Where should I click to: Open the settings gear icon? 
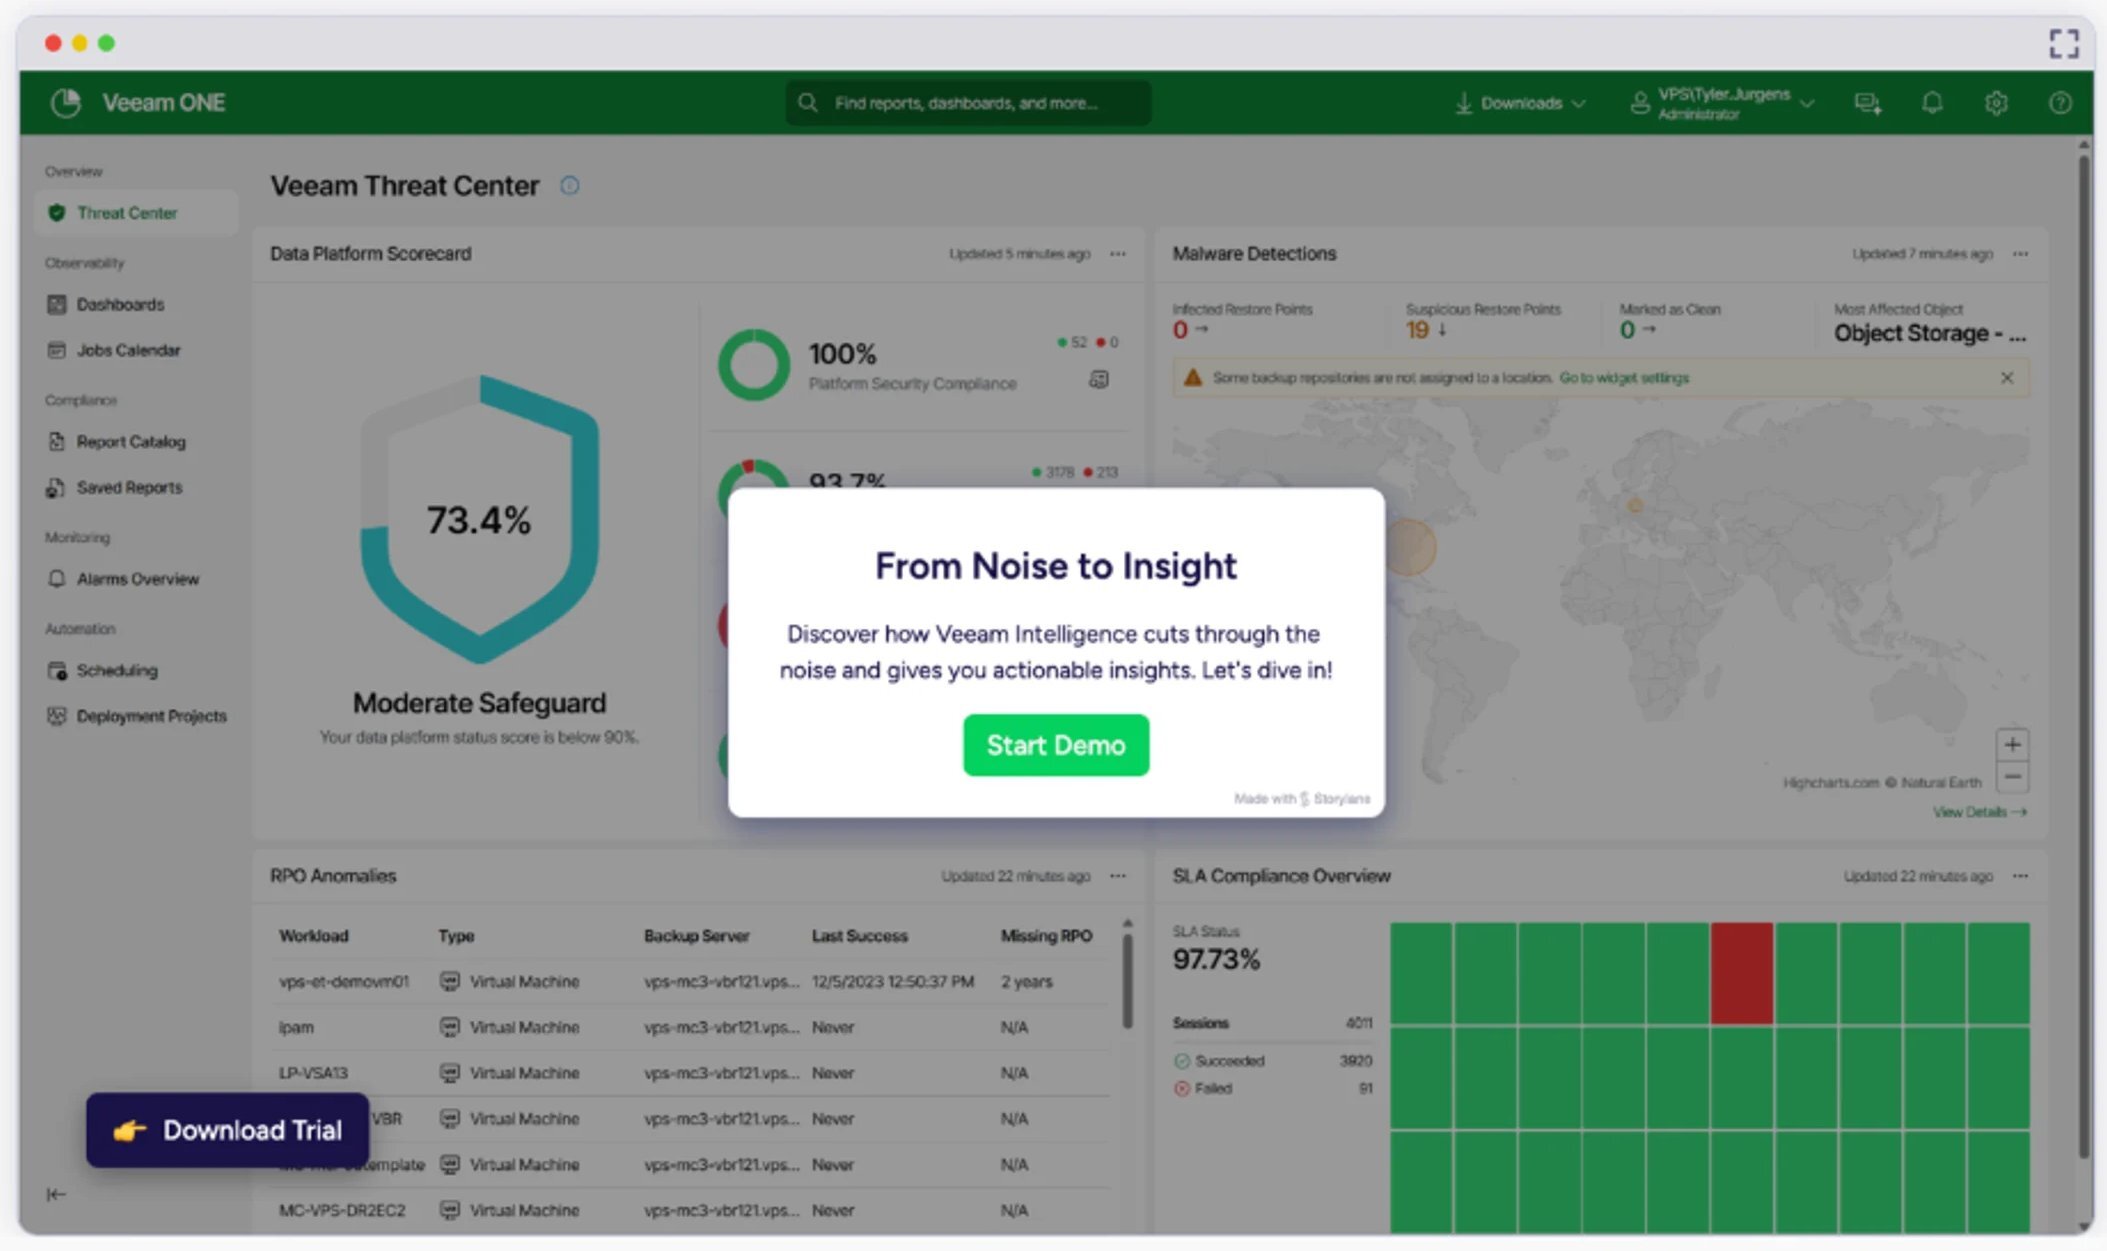click(x=1996, y=103)
